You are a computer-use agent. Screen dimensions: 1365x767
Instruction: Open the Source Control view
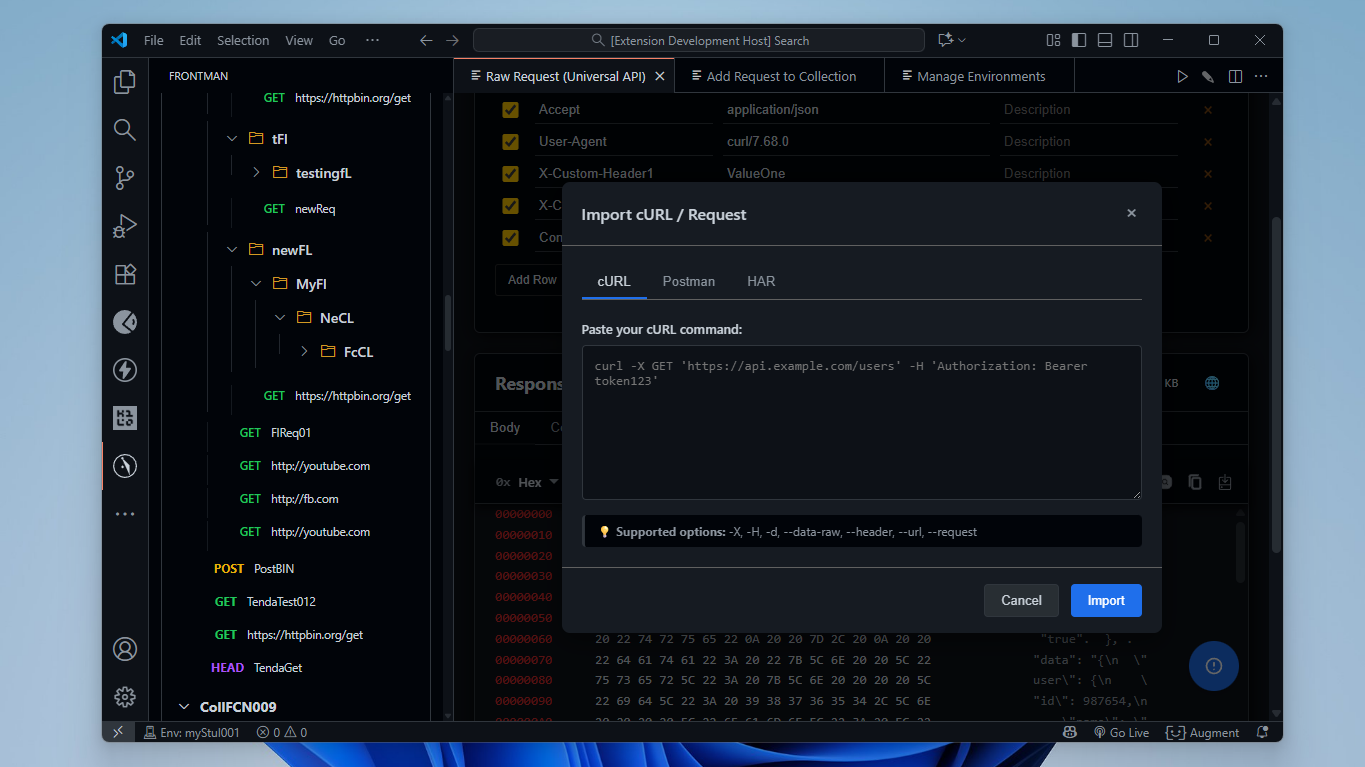click(x=125, y=178)
